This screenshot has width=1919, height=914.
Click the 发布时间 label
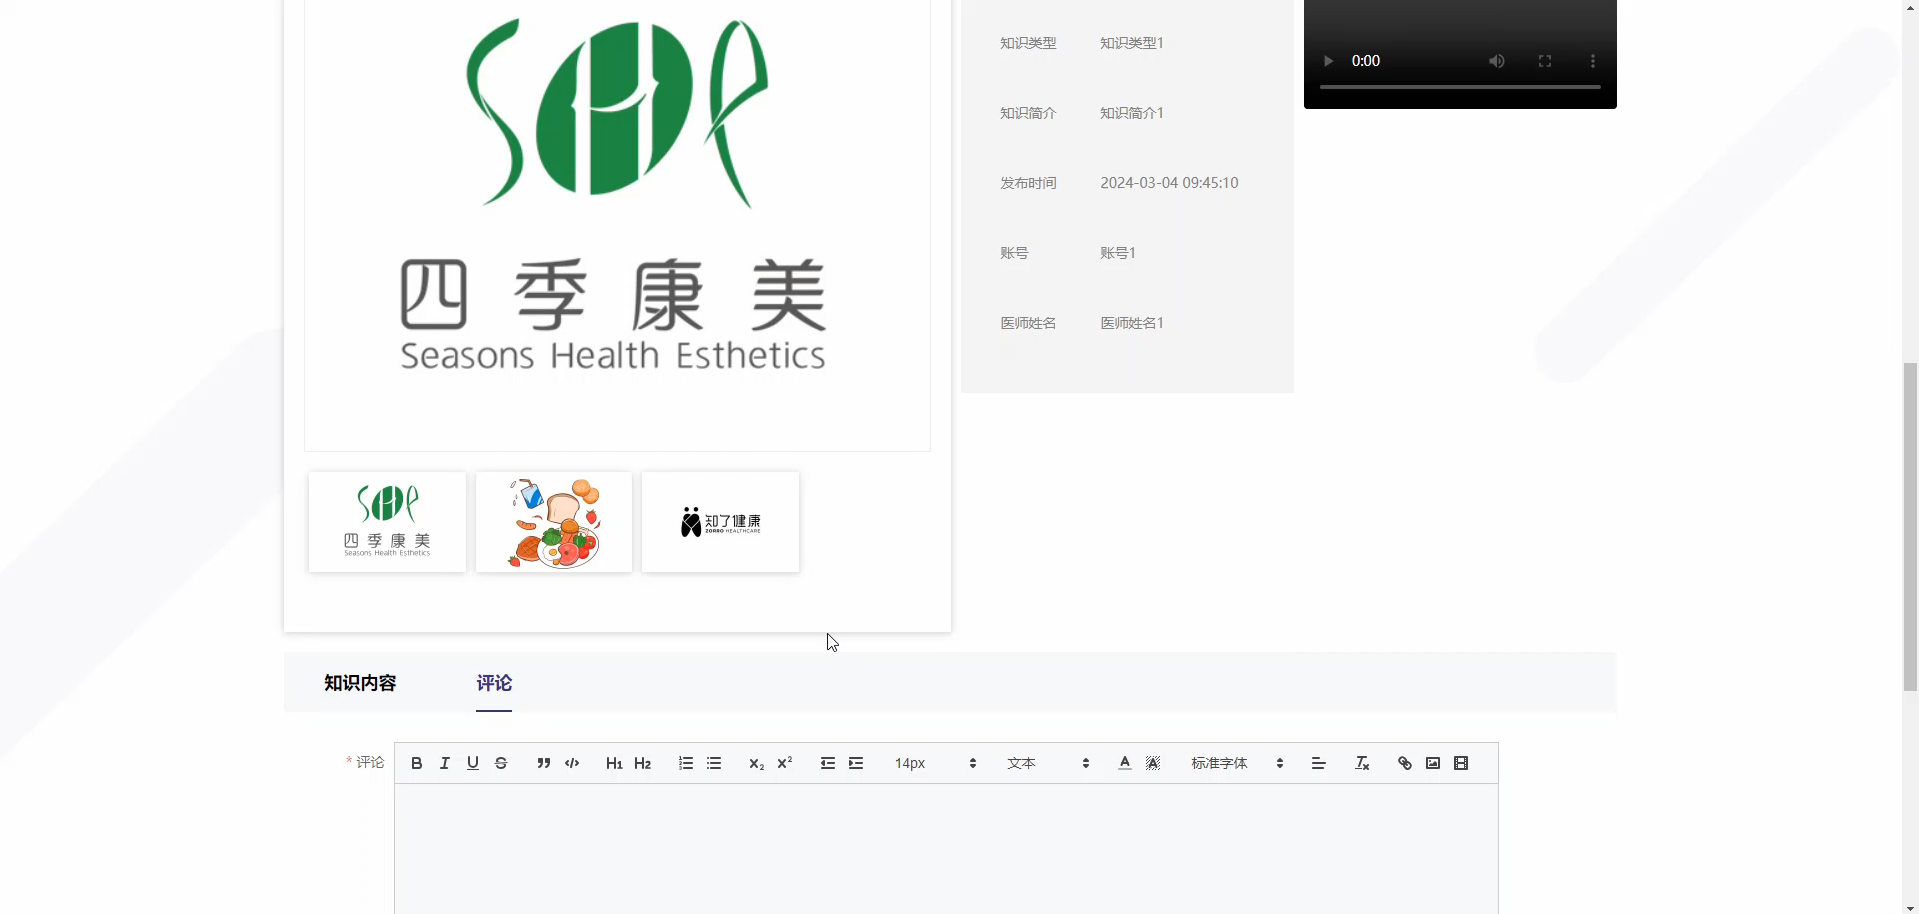[x=1028, y=183]
